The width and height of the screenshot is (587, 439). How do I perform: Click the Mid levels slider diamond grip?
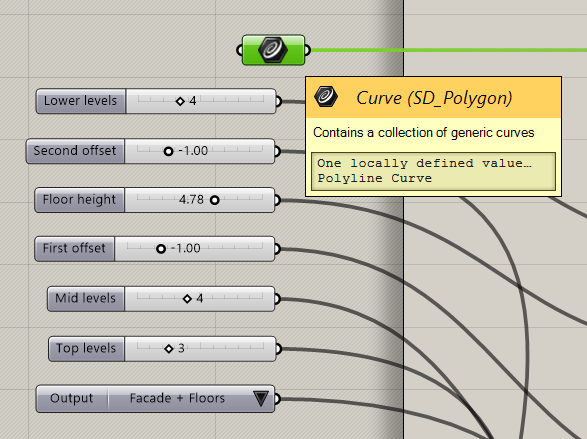(x=188, y=299)
